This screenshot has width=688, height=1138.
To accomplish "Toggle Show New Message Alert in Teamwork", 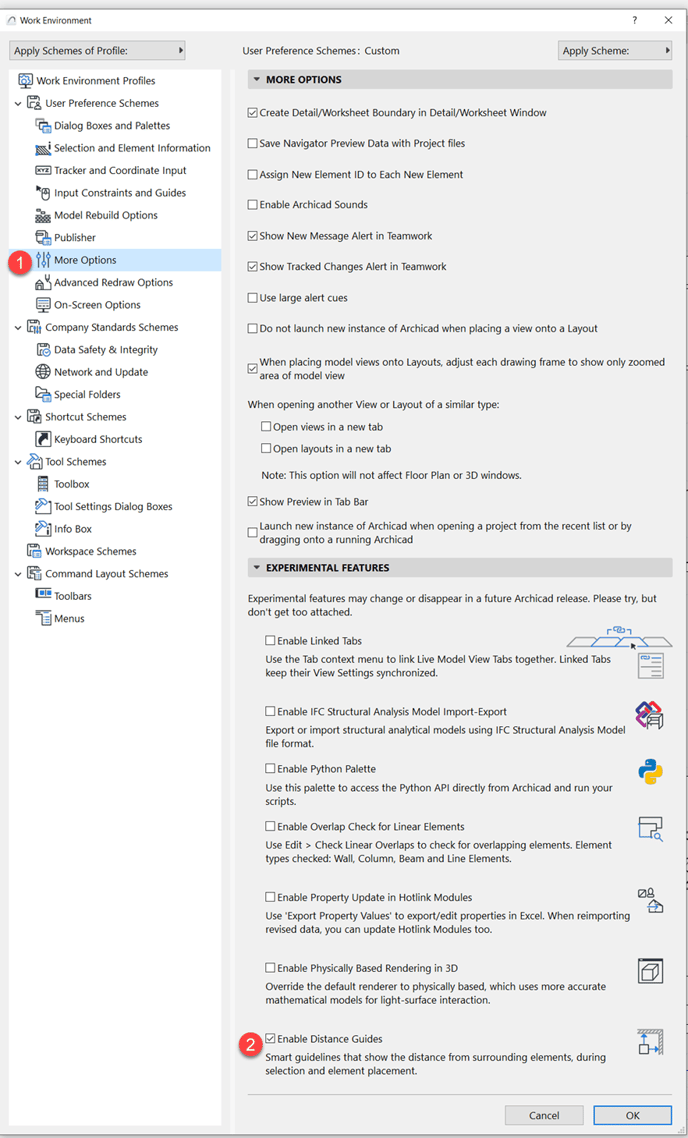I will tap(253, 236).
